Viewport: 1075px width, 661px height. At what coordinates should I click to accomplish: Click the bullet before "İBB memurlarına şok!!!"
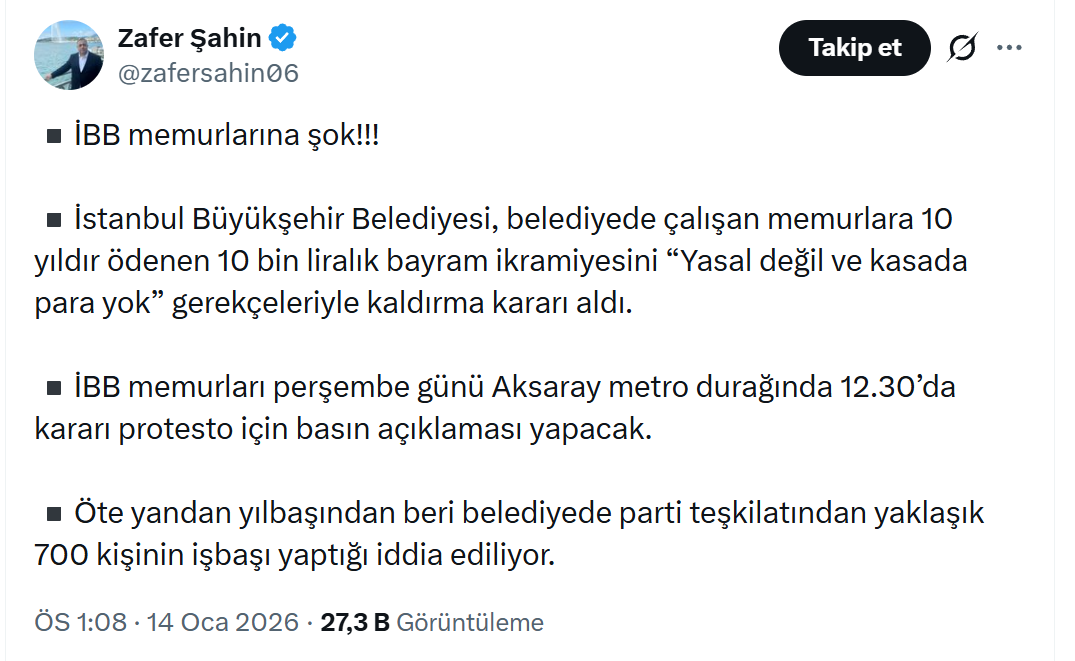click(x=54, y=137)
